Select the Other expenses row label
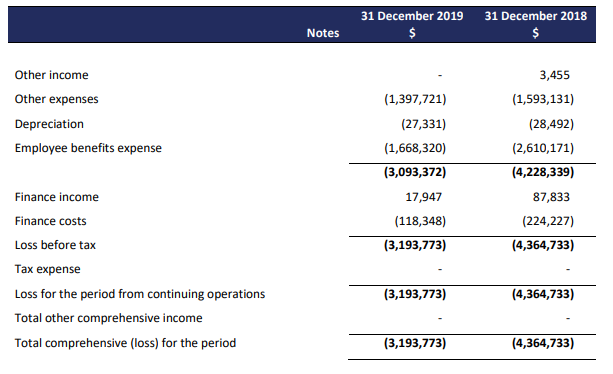 (57, 99)
